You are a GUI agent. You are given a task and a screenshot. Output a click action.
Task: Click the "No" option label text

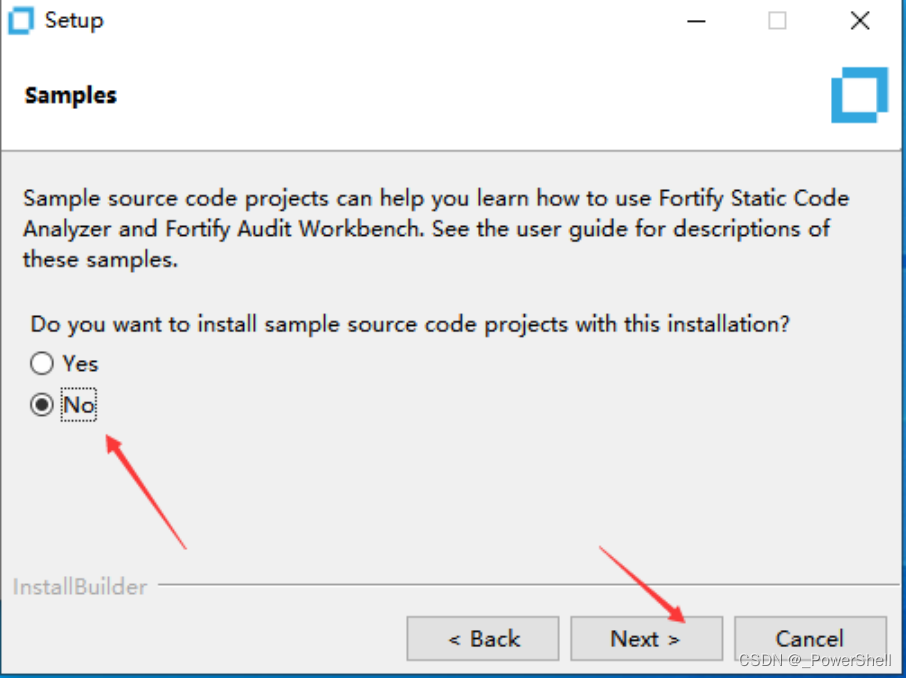[x=78, y=405]
